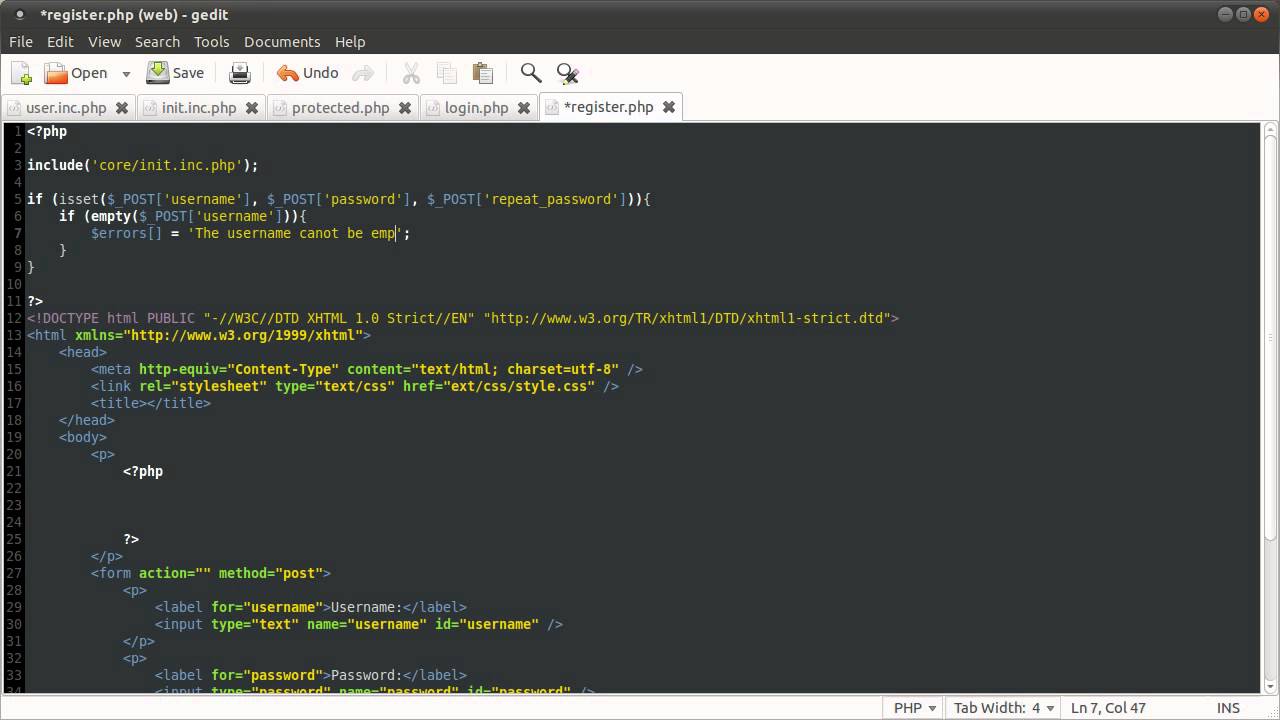Click the Print icon
Screen dimensions: 1280x720
pos(240,73)
